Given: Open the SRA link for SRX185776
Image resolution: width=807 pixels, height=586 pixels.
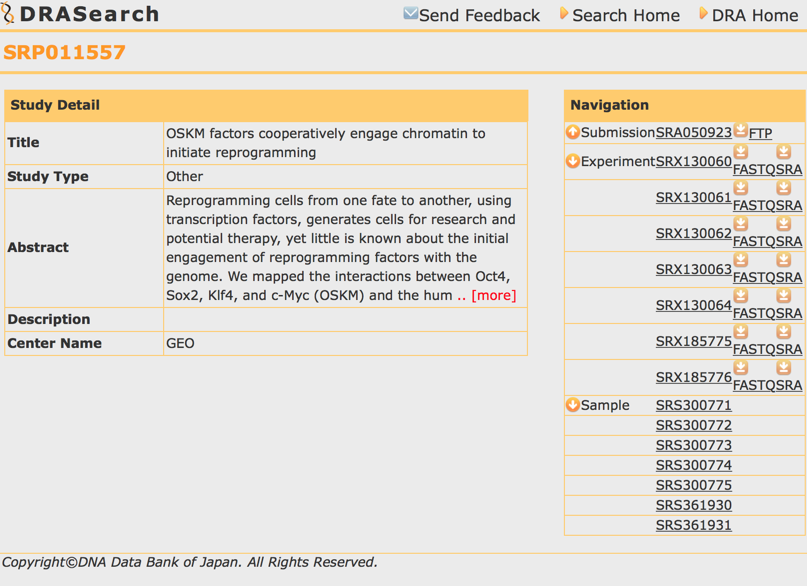Looking at the screenshot, I should pos(790,385).
